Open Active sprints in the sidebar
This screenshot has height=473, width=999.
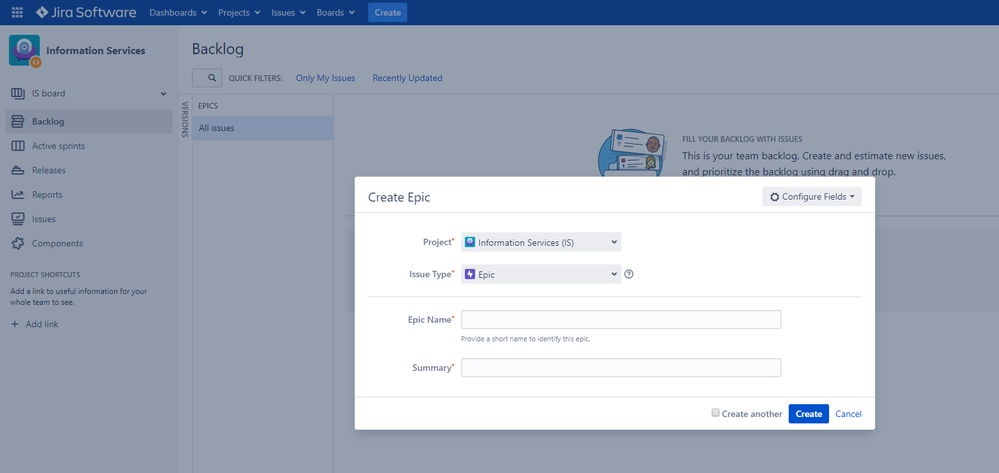click(x=89, y=146)
